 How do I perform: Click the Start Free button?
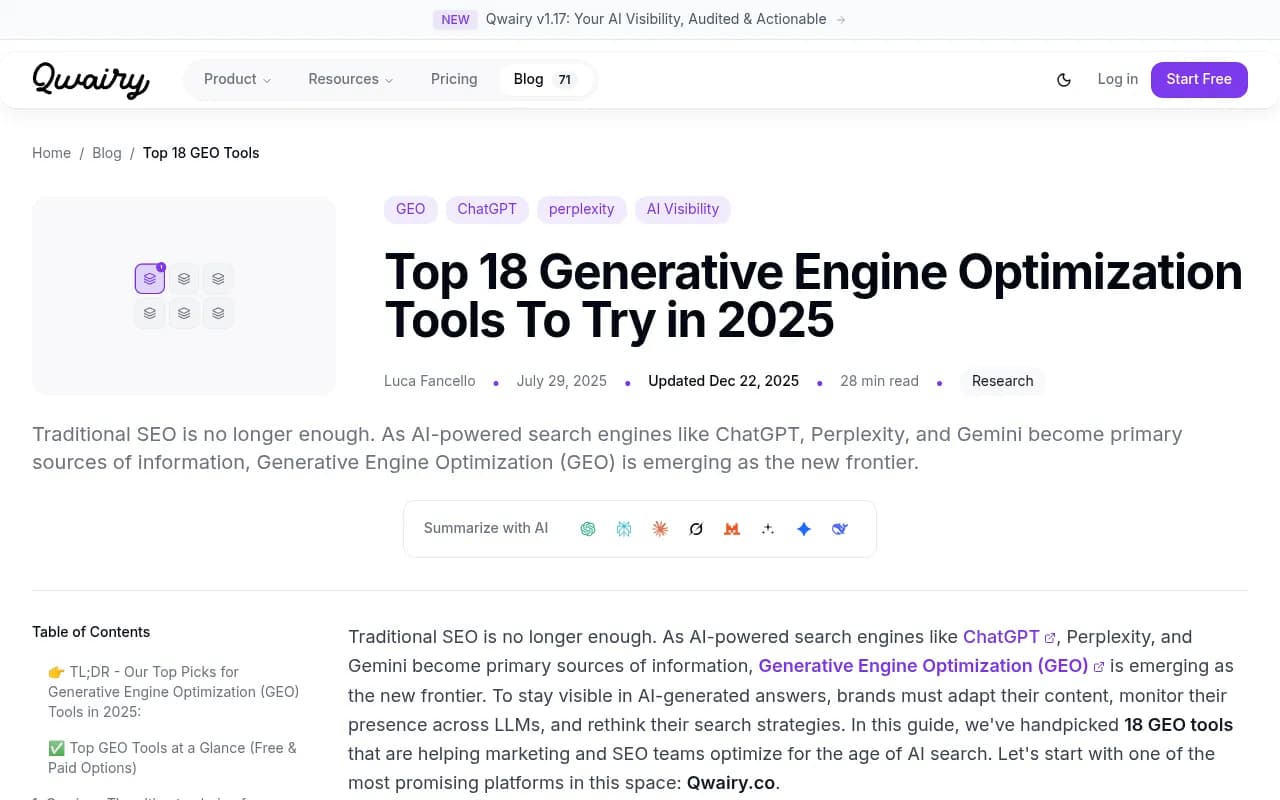click(x=1199, y=79)
